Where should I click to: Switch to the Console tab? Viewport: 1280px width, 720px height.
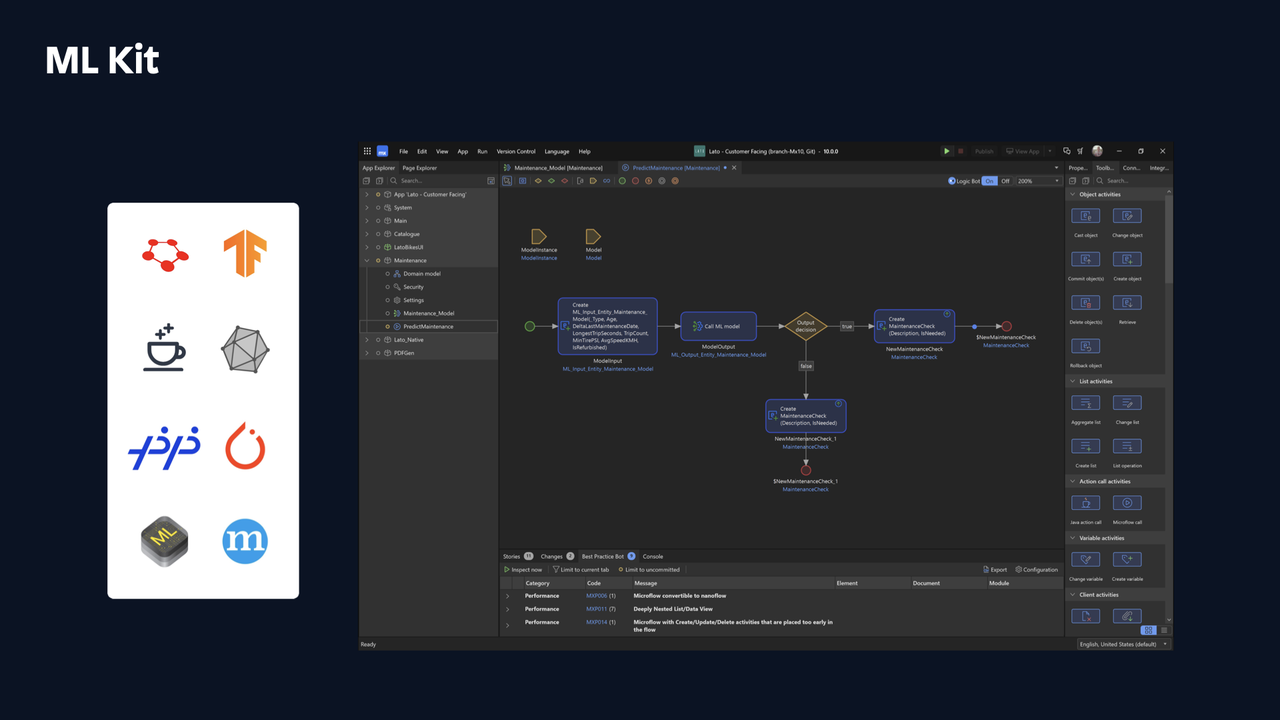coord(653,556)
